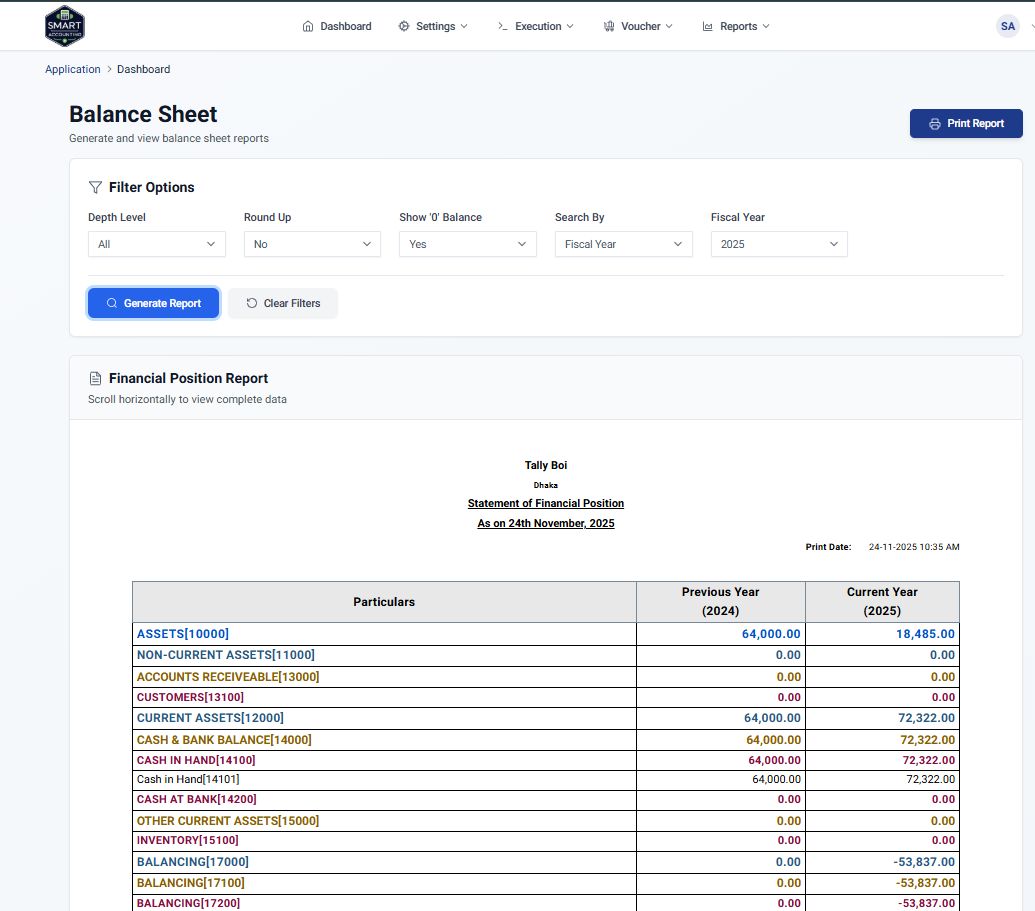Screen dimensions: 1035x911
Task: Click the Execution terminal icon
Action: point(503,26)
